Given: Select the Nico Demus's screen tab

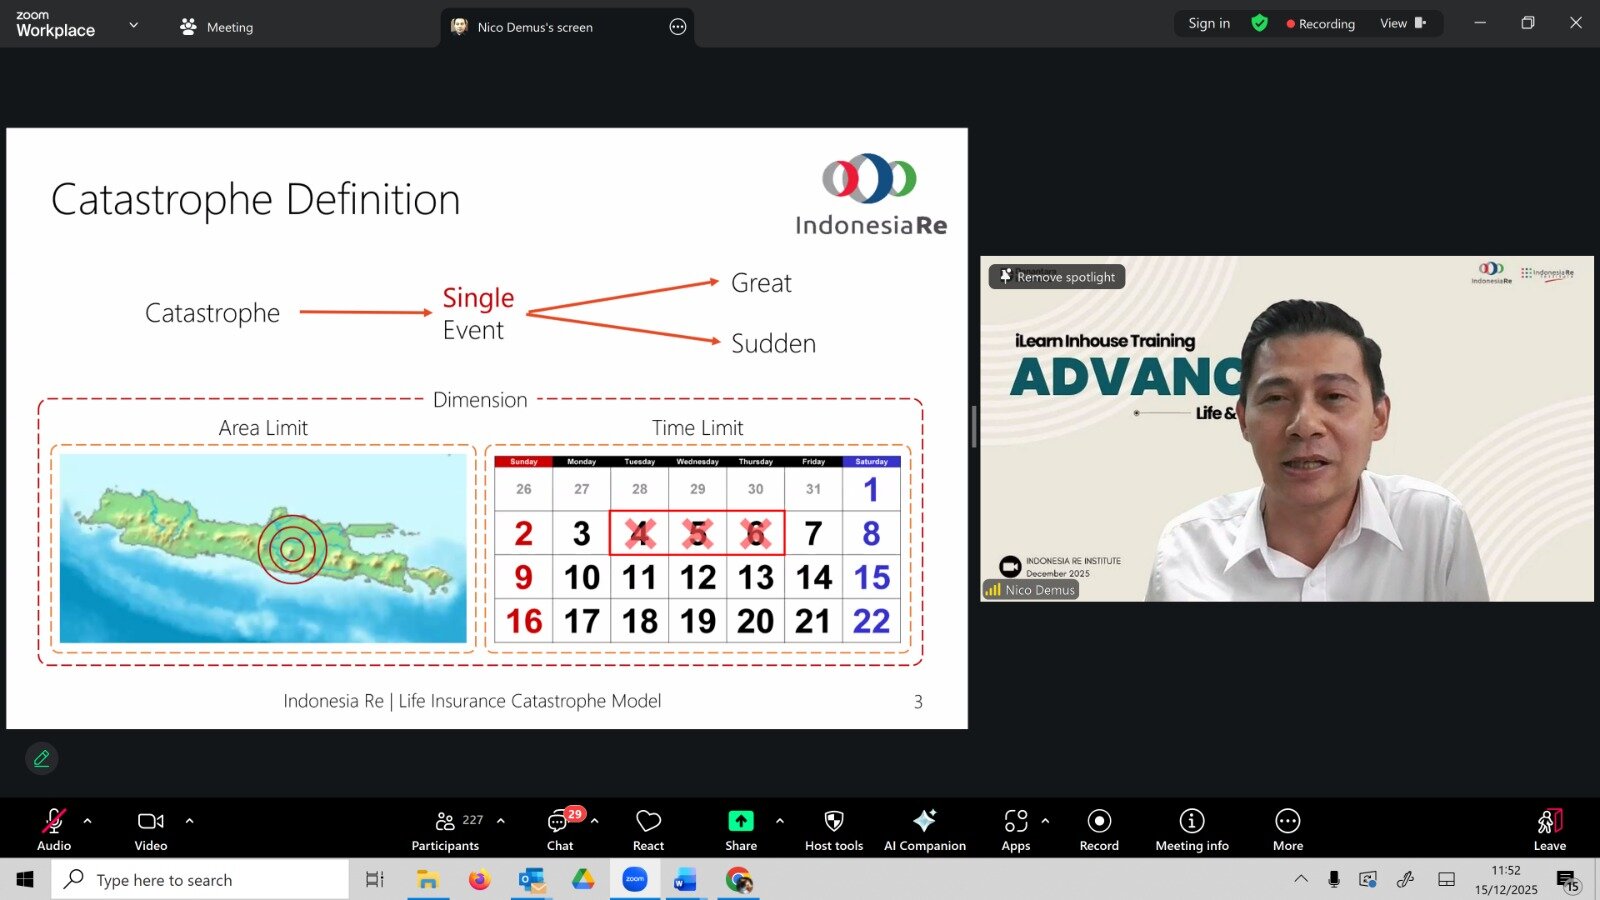Looking at the screenshot, I should click(x=535, y=27).
